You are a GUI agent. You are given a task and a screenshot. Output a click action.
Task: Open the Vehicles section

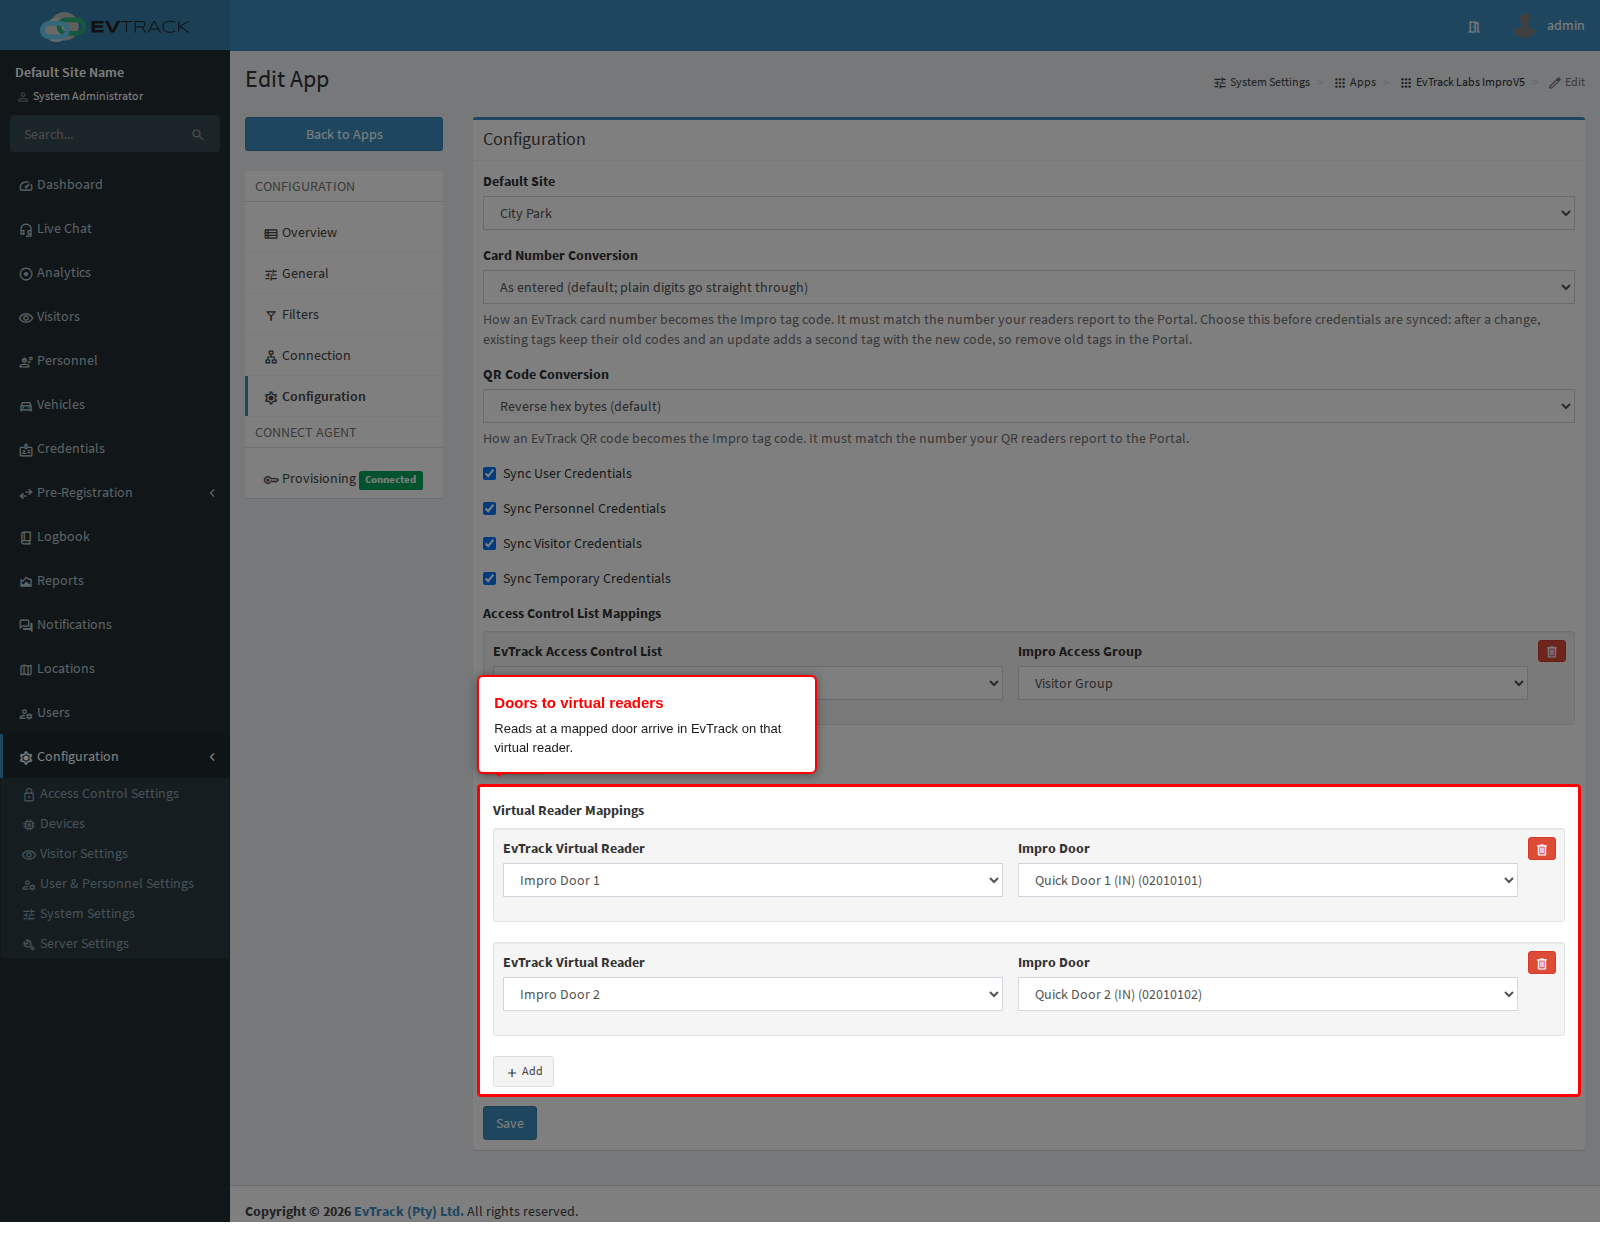tap(115, 405)
